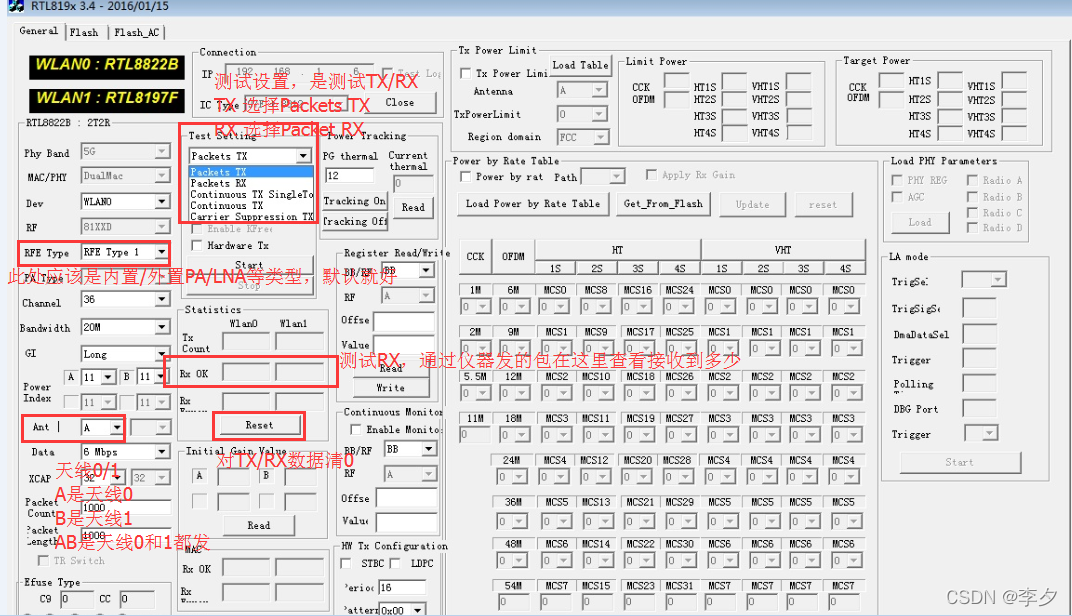Click the Load Table button
The height and width of the screenshot is (616, 1072).
pos(580,65)
